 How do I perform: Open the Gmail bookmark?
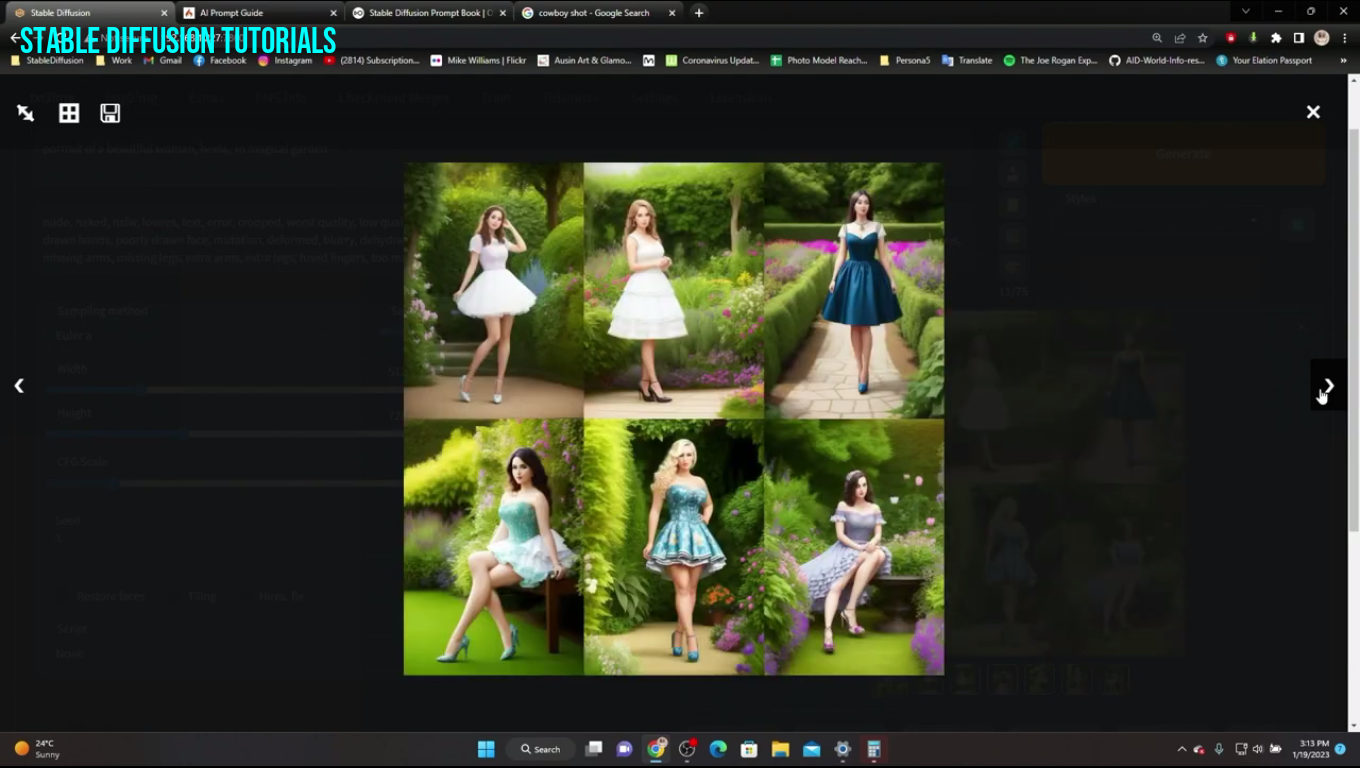(x=162, y=61)
